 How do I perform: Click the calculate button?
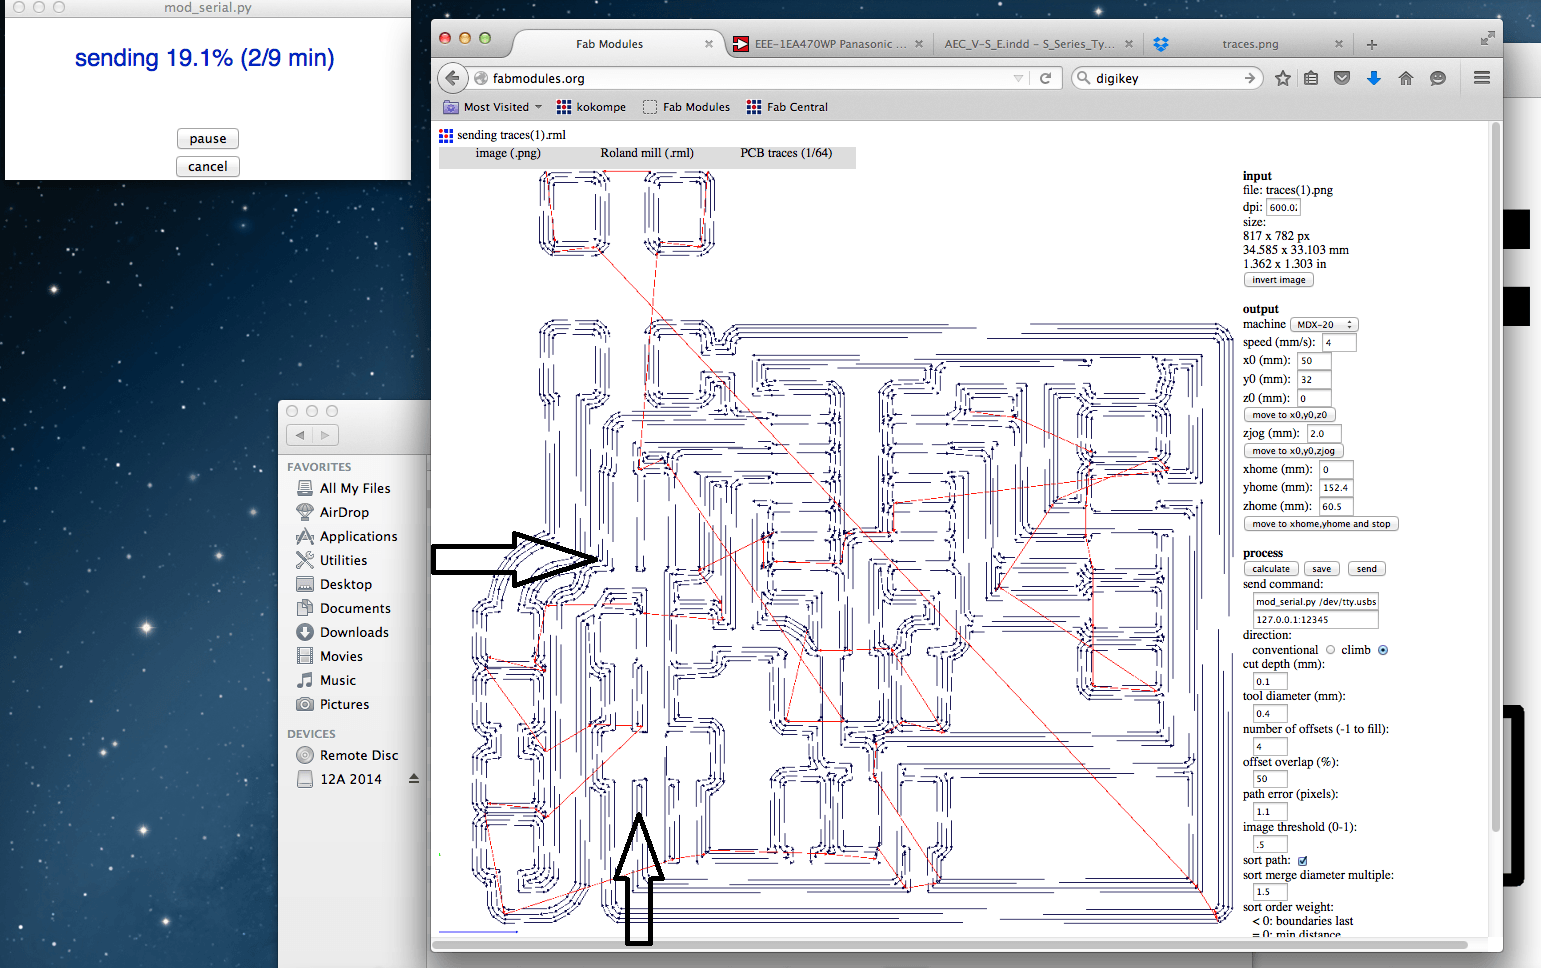pyautogui.click(x=1271, y=569)
